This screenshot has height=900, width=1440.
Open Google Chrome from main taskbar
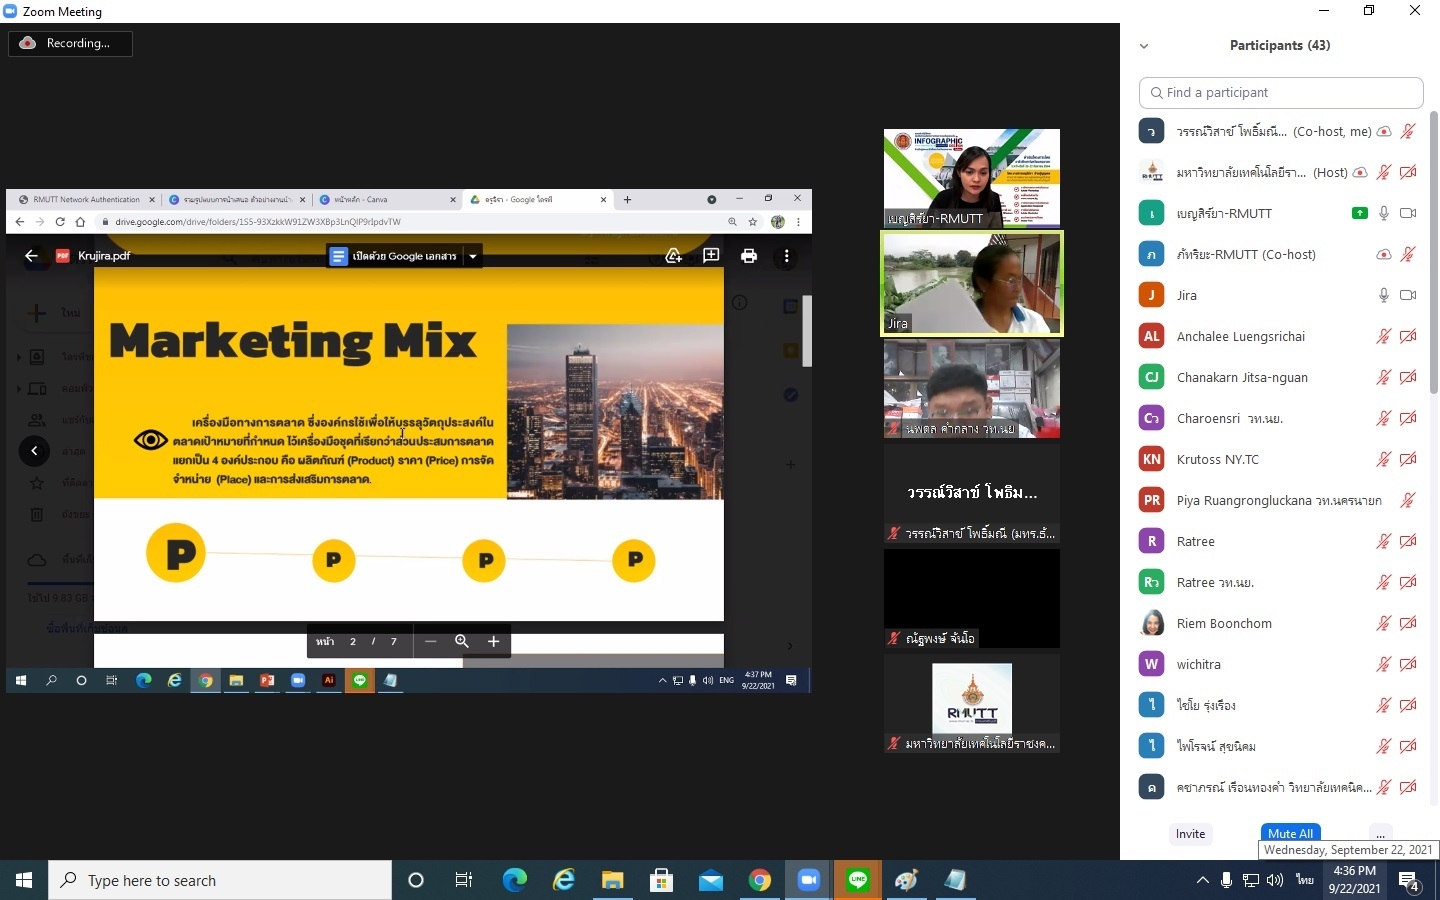pos(760,880)
